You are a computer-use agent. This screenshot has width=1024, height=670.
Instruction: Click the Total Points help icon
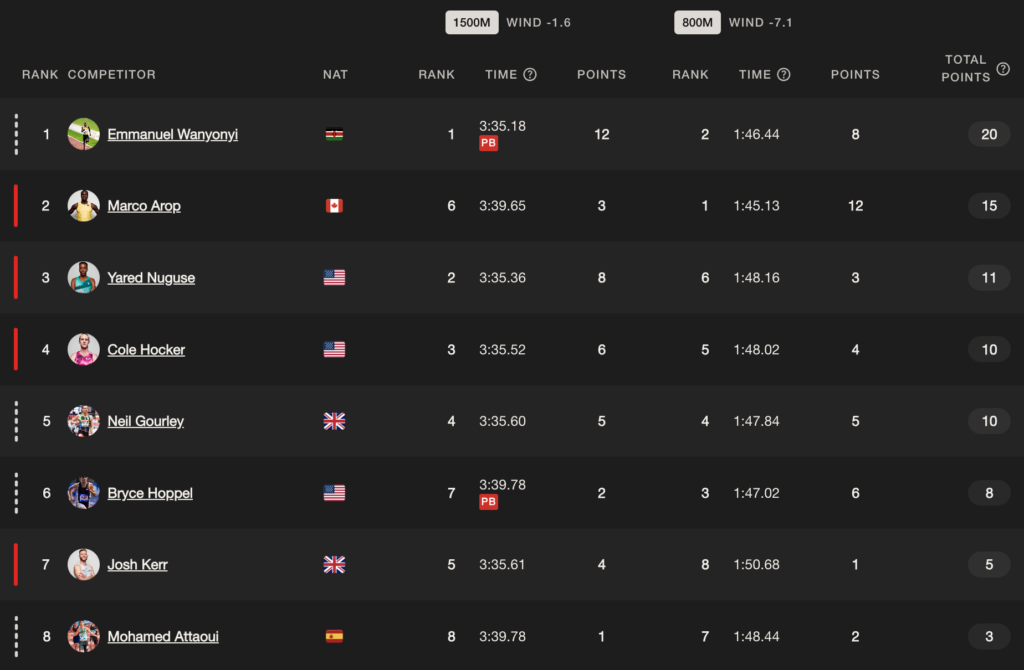point(1003,69)
